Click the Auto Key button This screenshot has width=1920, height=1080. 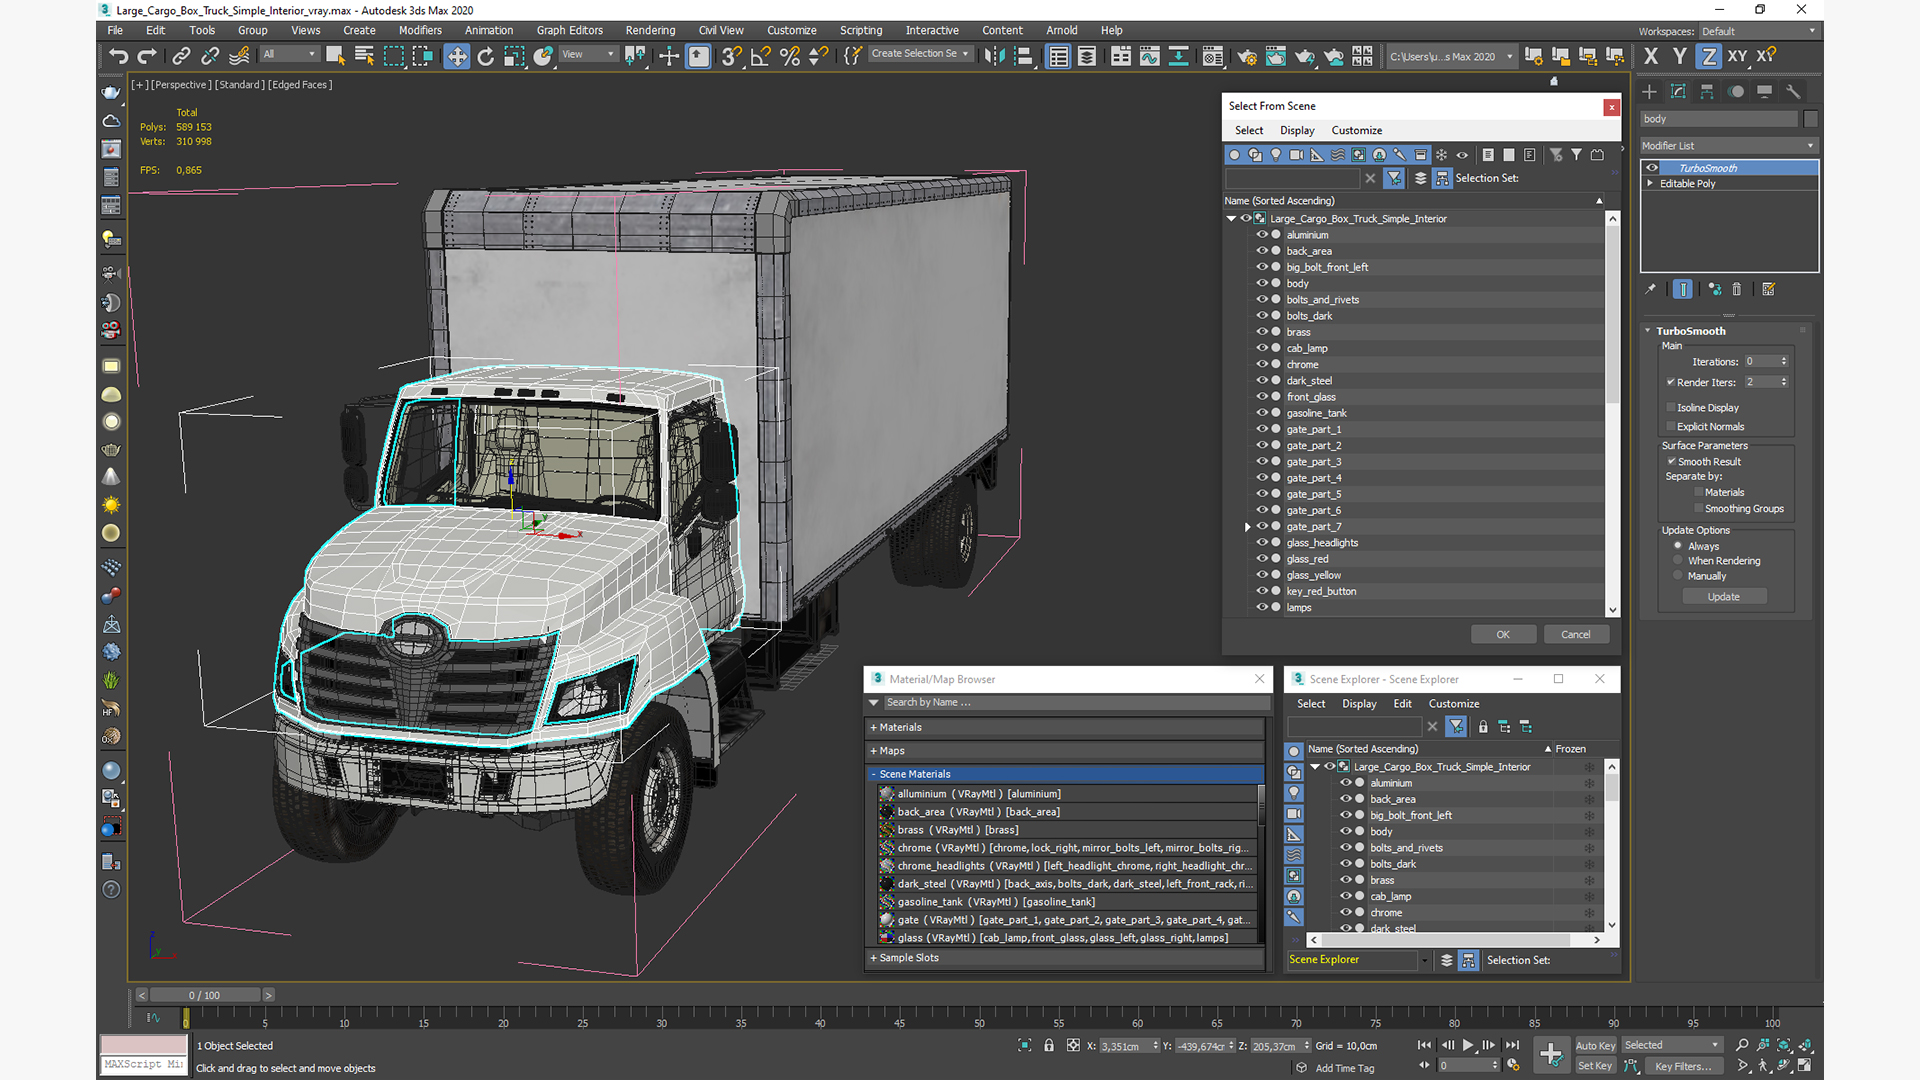1595,1045
